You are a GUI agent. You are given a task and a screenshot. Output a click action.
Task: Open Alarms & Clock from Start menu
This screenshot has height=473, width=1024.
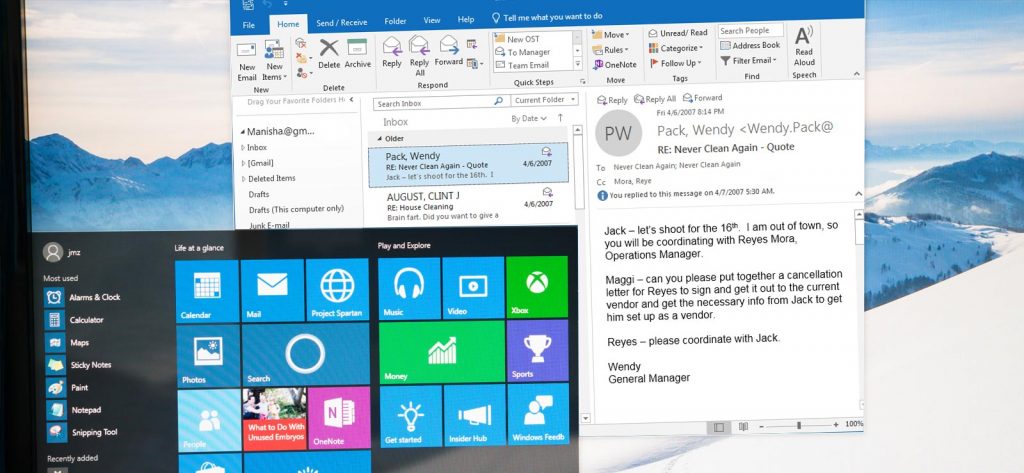[82, 297]
